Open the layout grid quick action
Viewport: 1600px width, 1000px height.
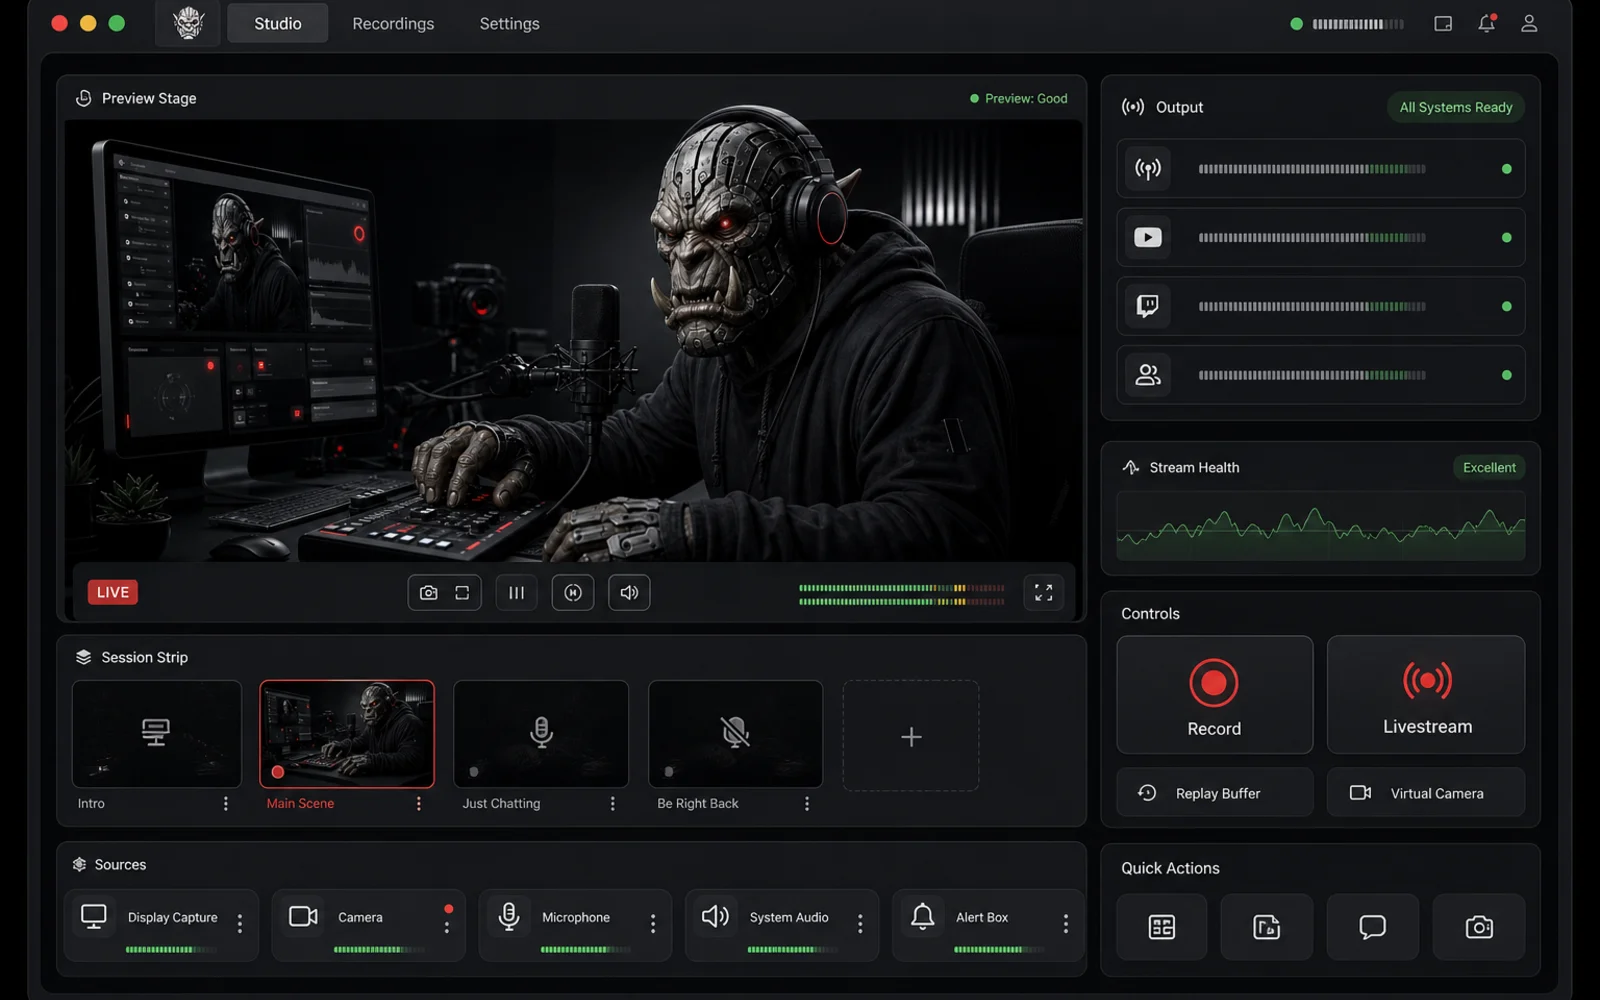tap(1162, 927)
